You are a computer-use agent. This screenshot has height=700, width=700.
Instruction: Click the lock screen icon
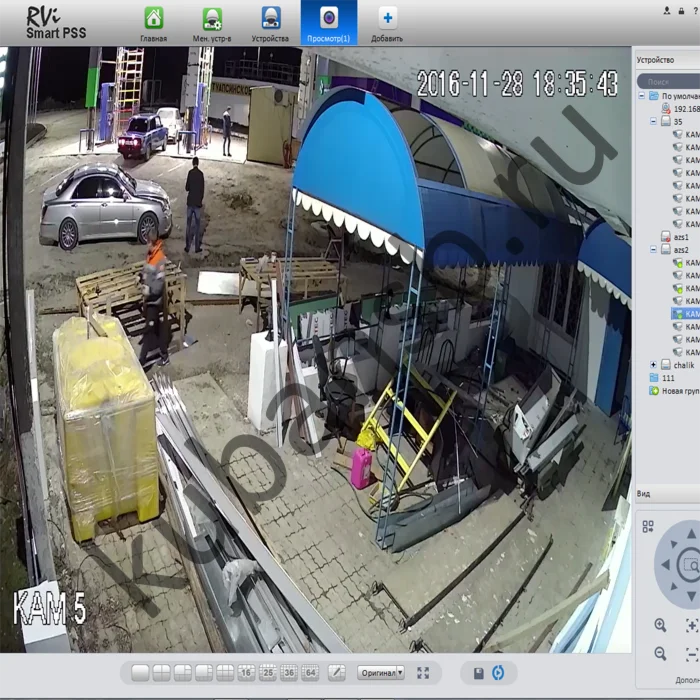tap(681, 11)
